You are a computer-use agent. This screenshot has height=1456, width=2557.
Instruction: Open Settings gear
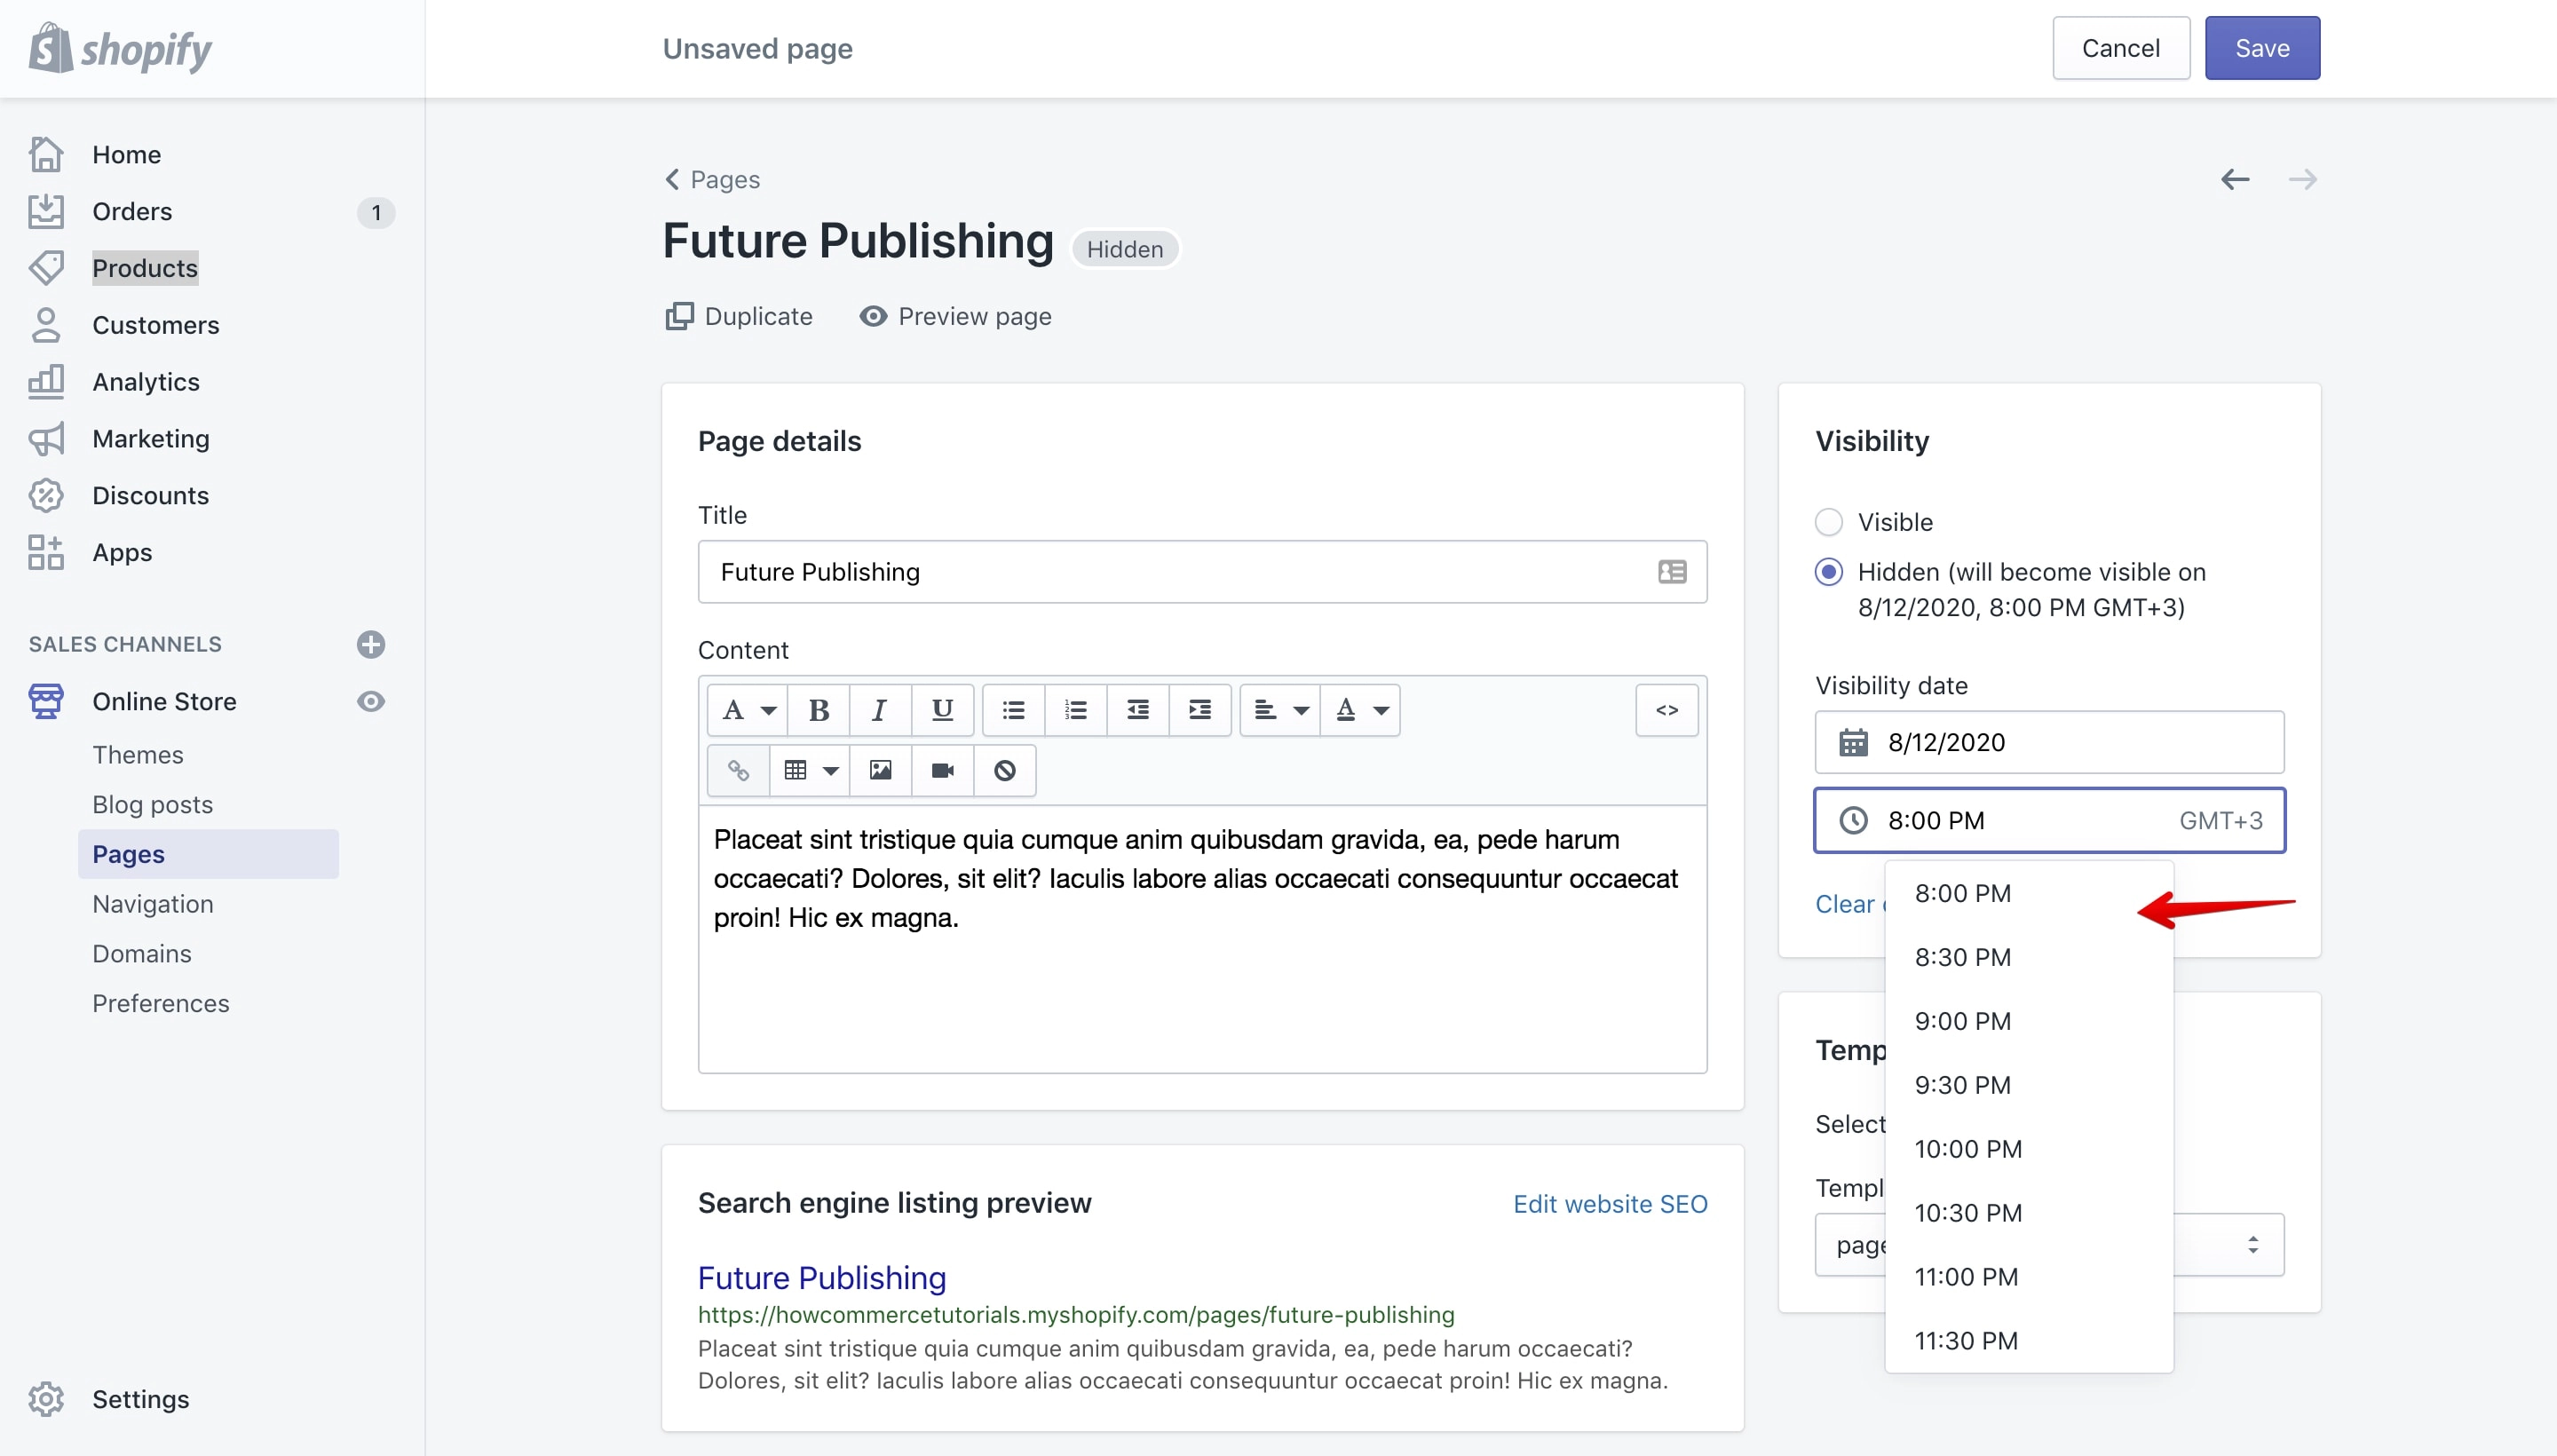[46, 1399]
